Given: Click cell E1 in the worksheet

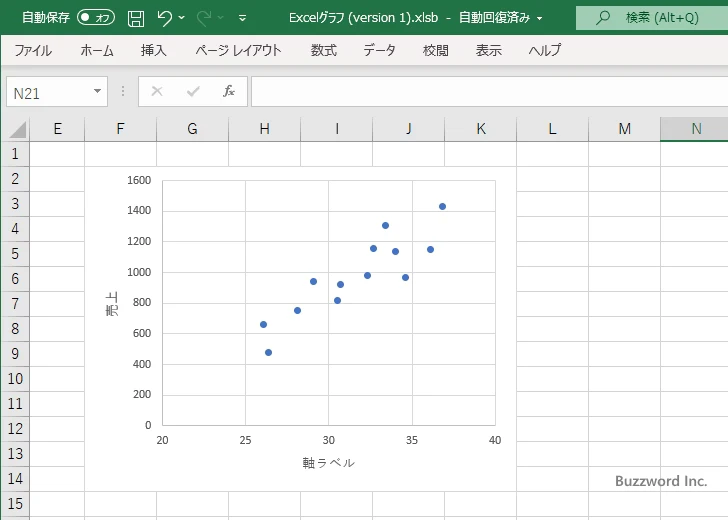Looking at the screenshot, I should coord(57,154).
